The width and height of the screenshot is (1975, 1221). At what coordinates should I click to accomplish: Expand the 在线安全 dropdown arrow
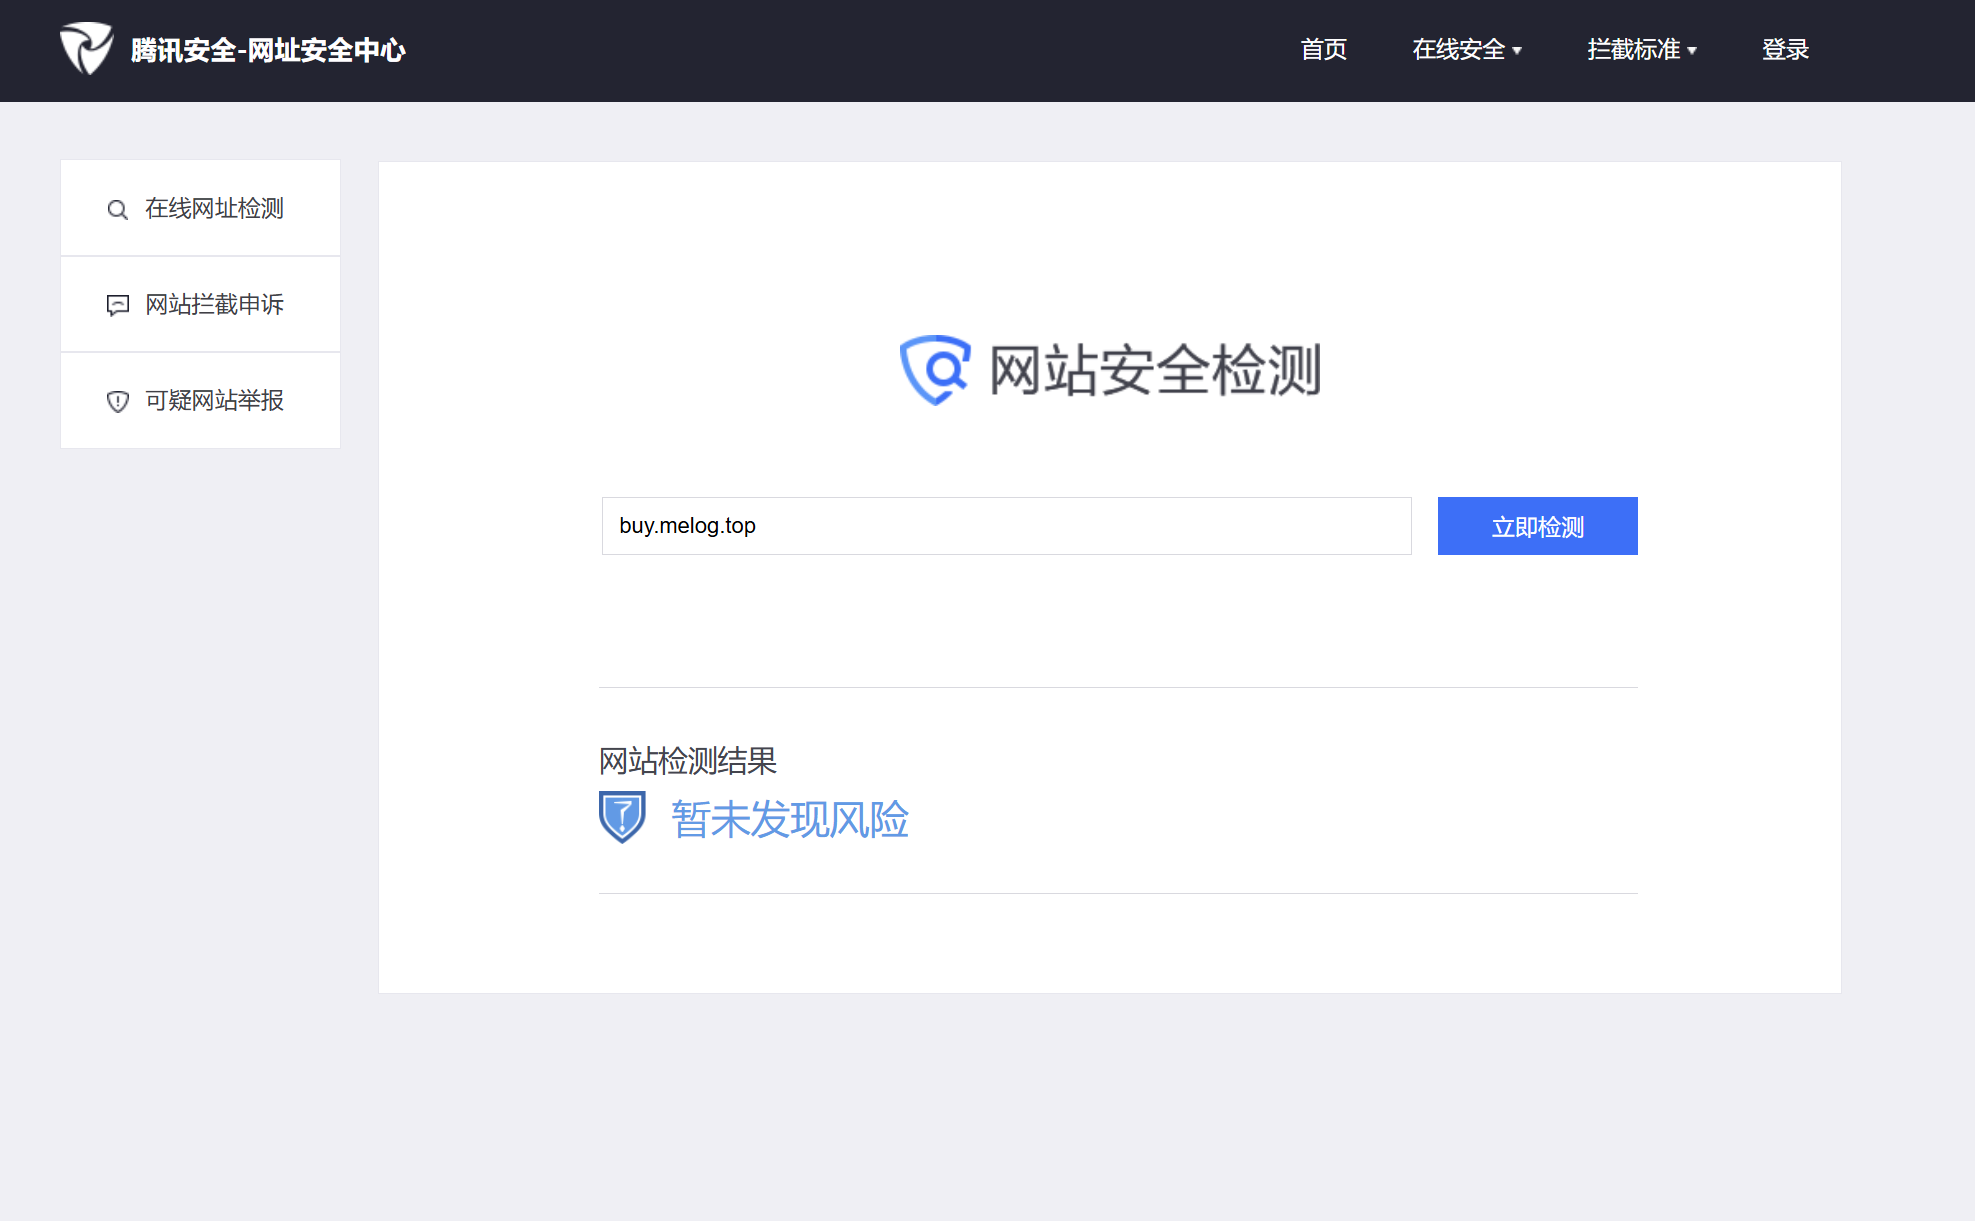[x=1517, y=51]
